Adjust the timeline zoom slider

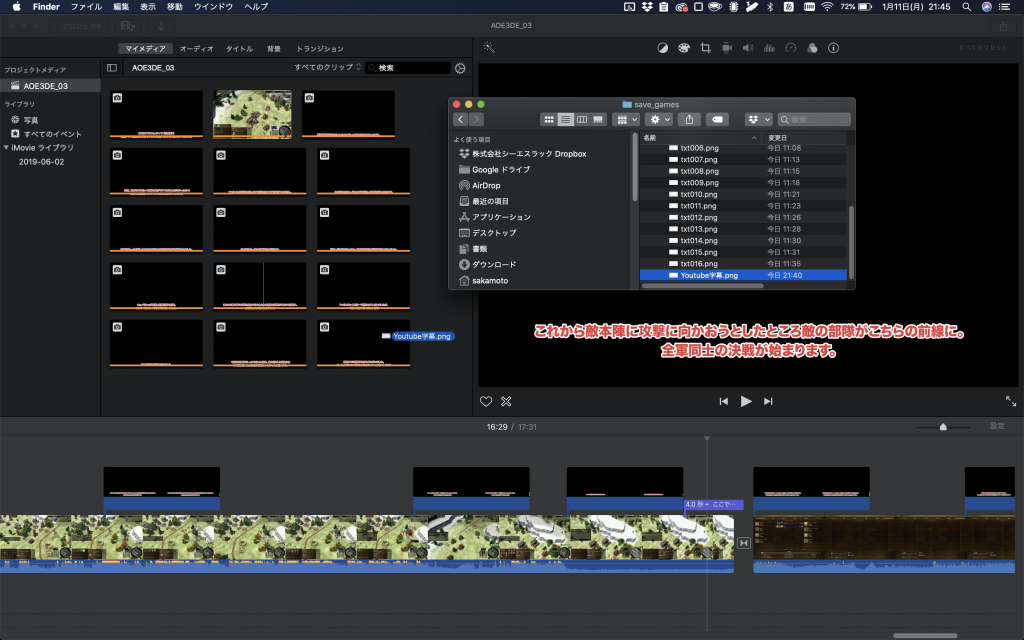(x=943, y=426)
